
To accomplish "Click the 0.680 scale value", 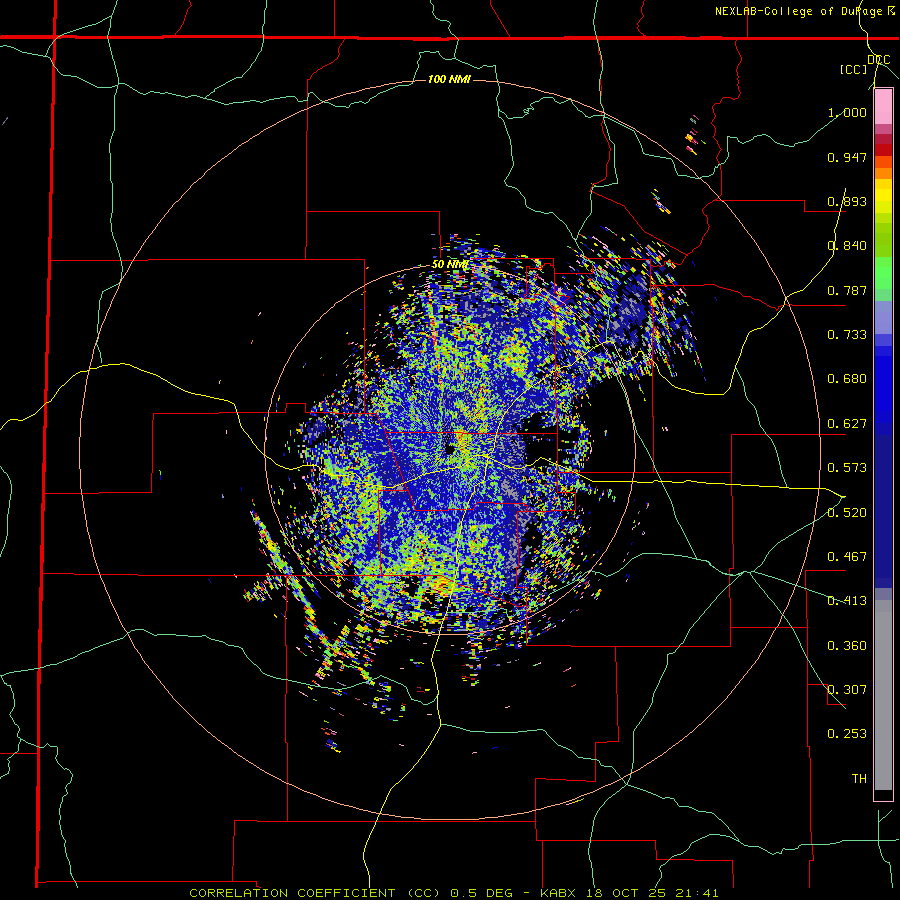I will click(x=847, y=379).
